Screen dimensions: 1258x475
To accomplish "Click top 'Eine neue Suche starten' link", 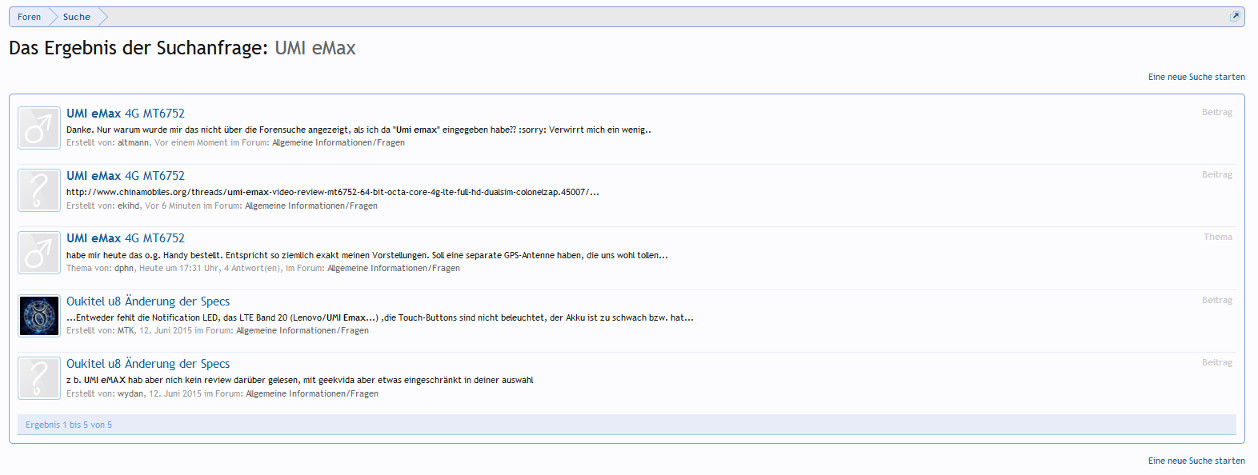I will point(1196,76).
